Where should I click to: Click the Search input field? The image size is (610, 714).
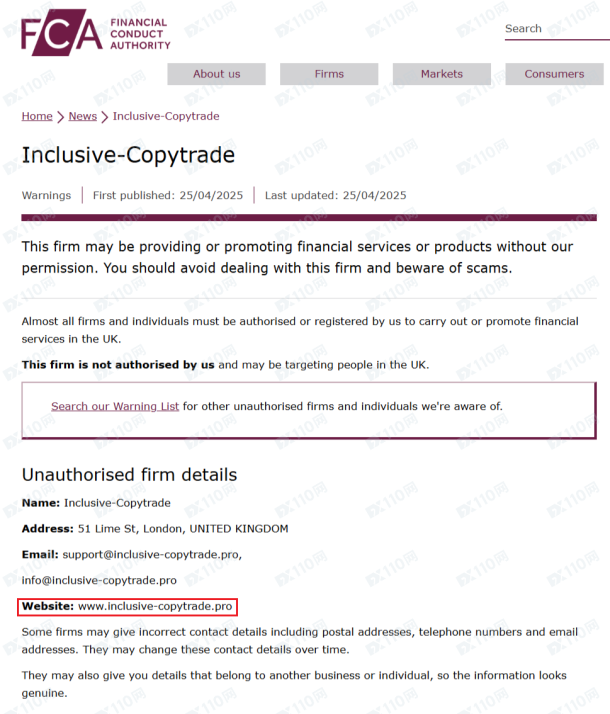tap(557, 29)
